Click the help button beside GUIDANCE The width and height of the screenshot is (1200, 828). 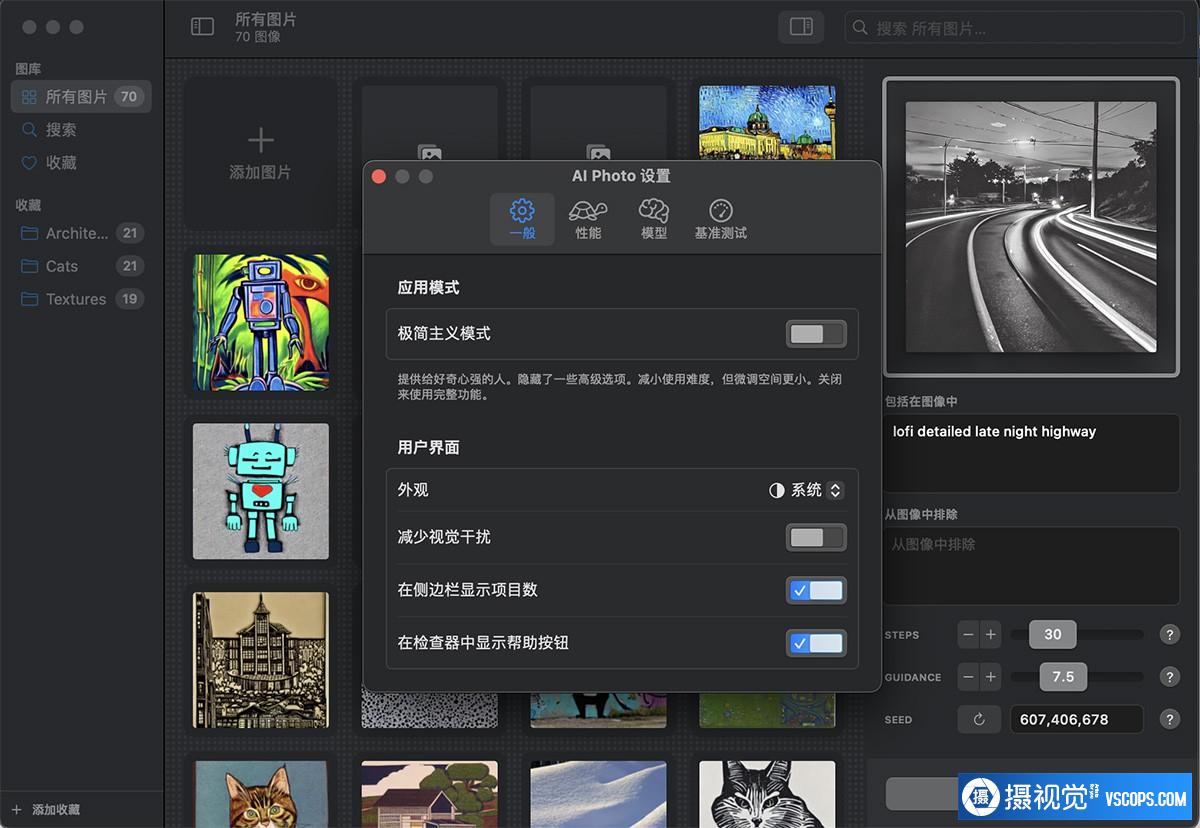click(x=1169, y=677)
